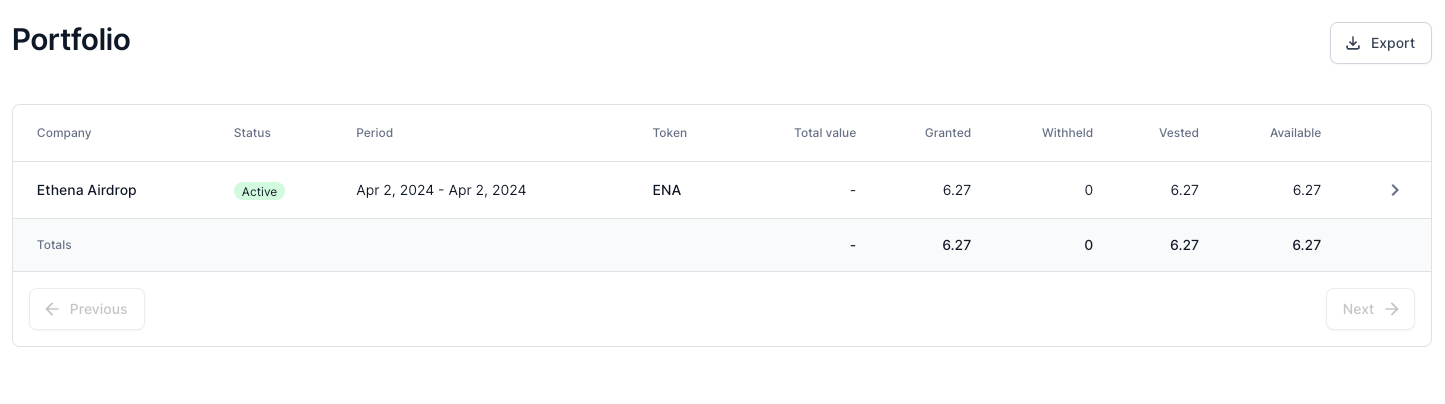Click the Active status badge
Screen dimensions: 1445x404
point(259,191)
